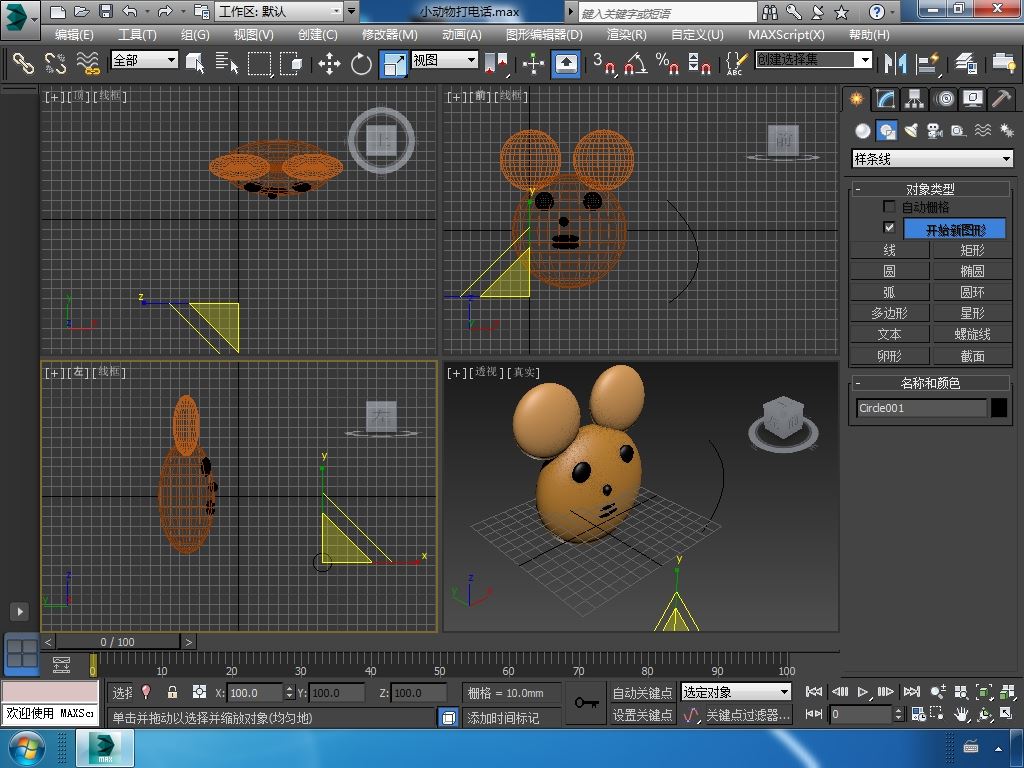The width and height of the screenshot is (1024, 768).
Task: Open the 样条线 shape type dropdown
Action: 932,159
